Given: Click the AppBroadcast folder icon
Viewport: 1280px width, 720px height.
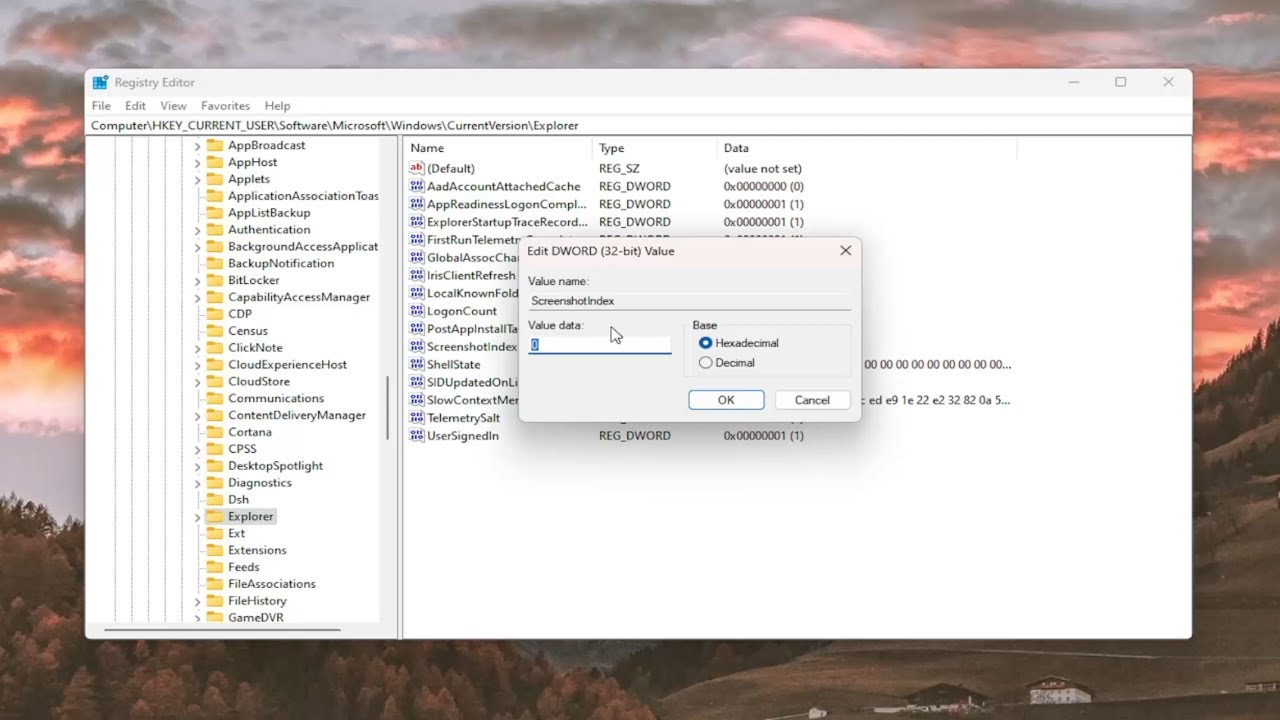Looking at the screenshot, I should pos(214,145).
